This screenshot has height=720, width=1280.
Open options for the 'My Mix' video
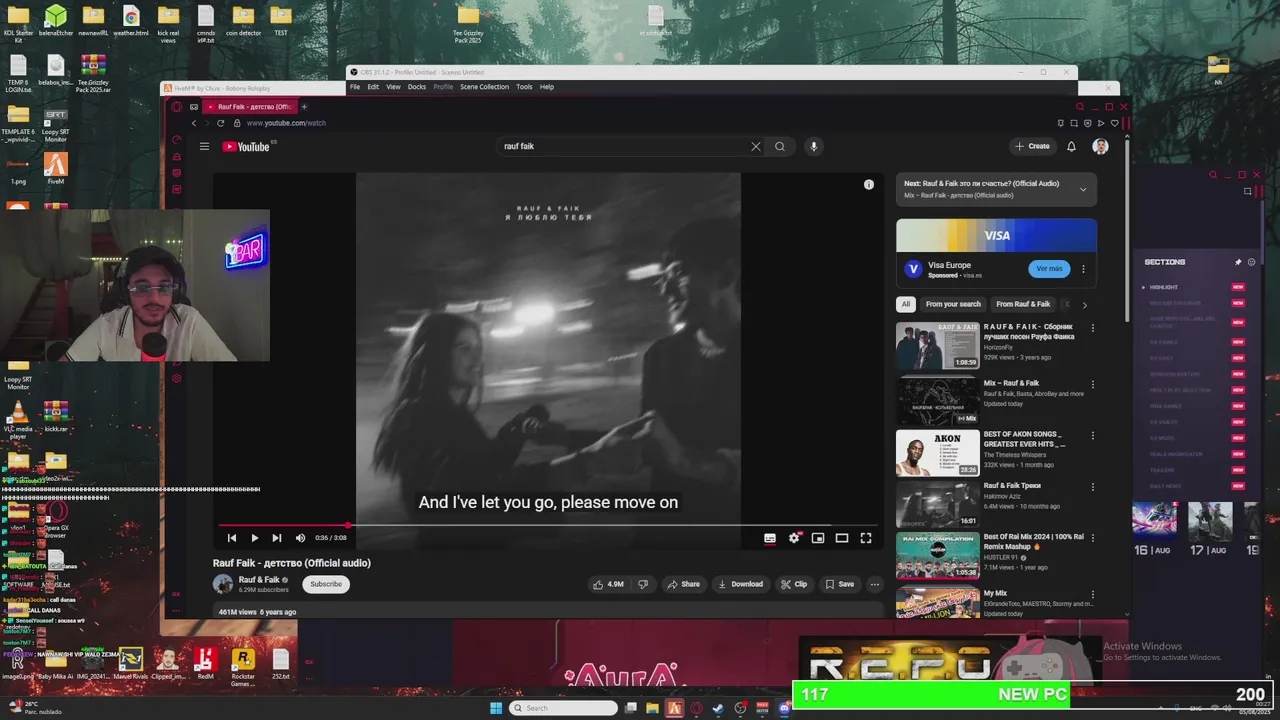1092,594
